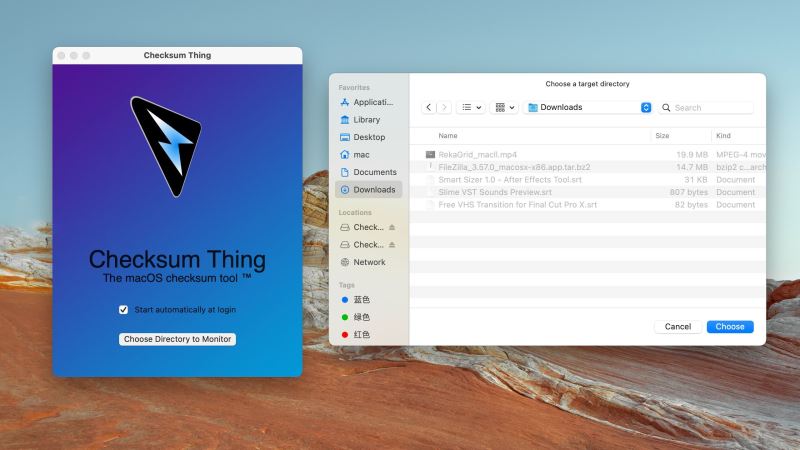800x450 pixels.
Task: Click the Documents page icon
Action: (x=345, y=172)
